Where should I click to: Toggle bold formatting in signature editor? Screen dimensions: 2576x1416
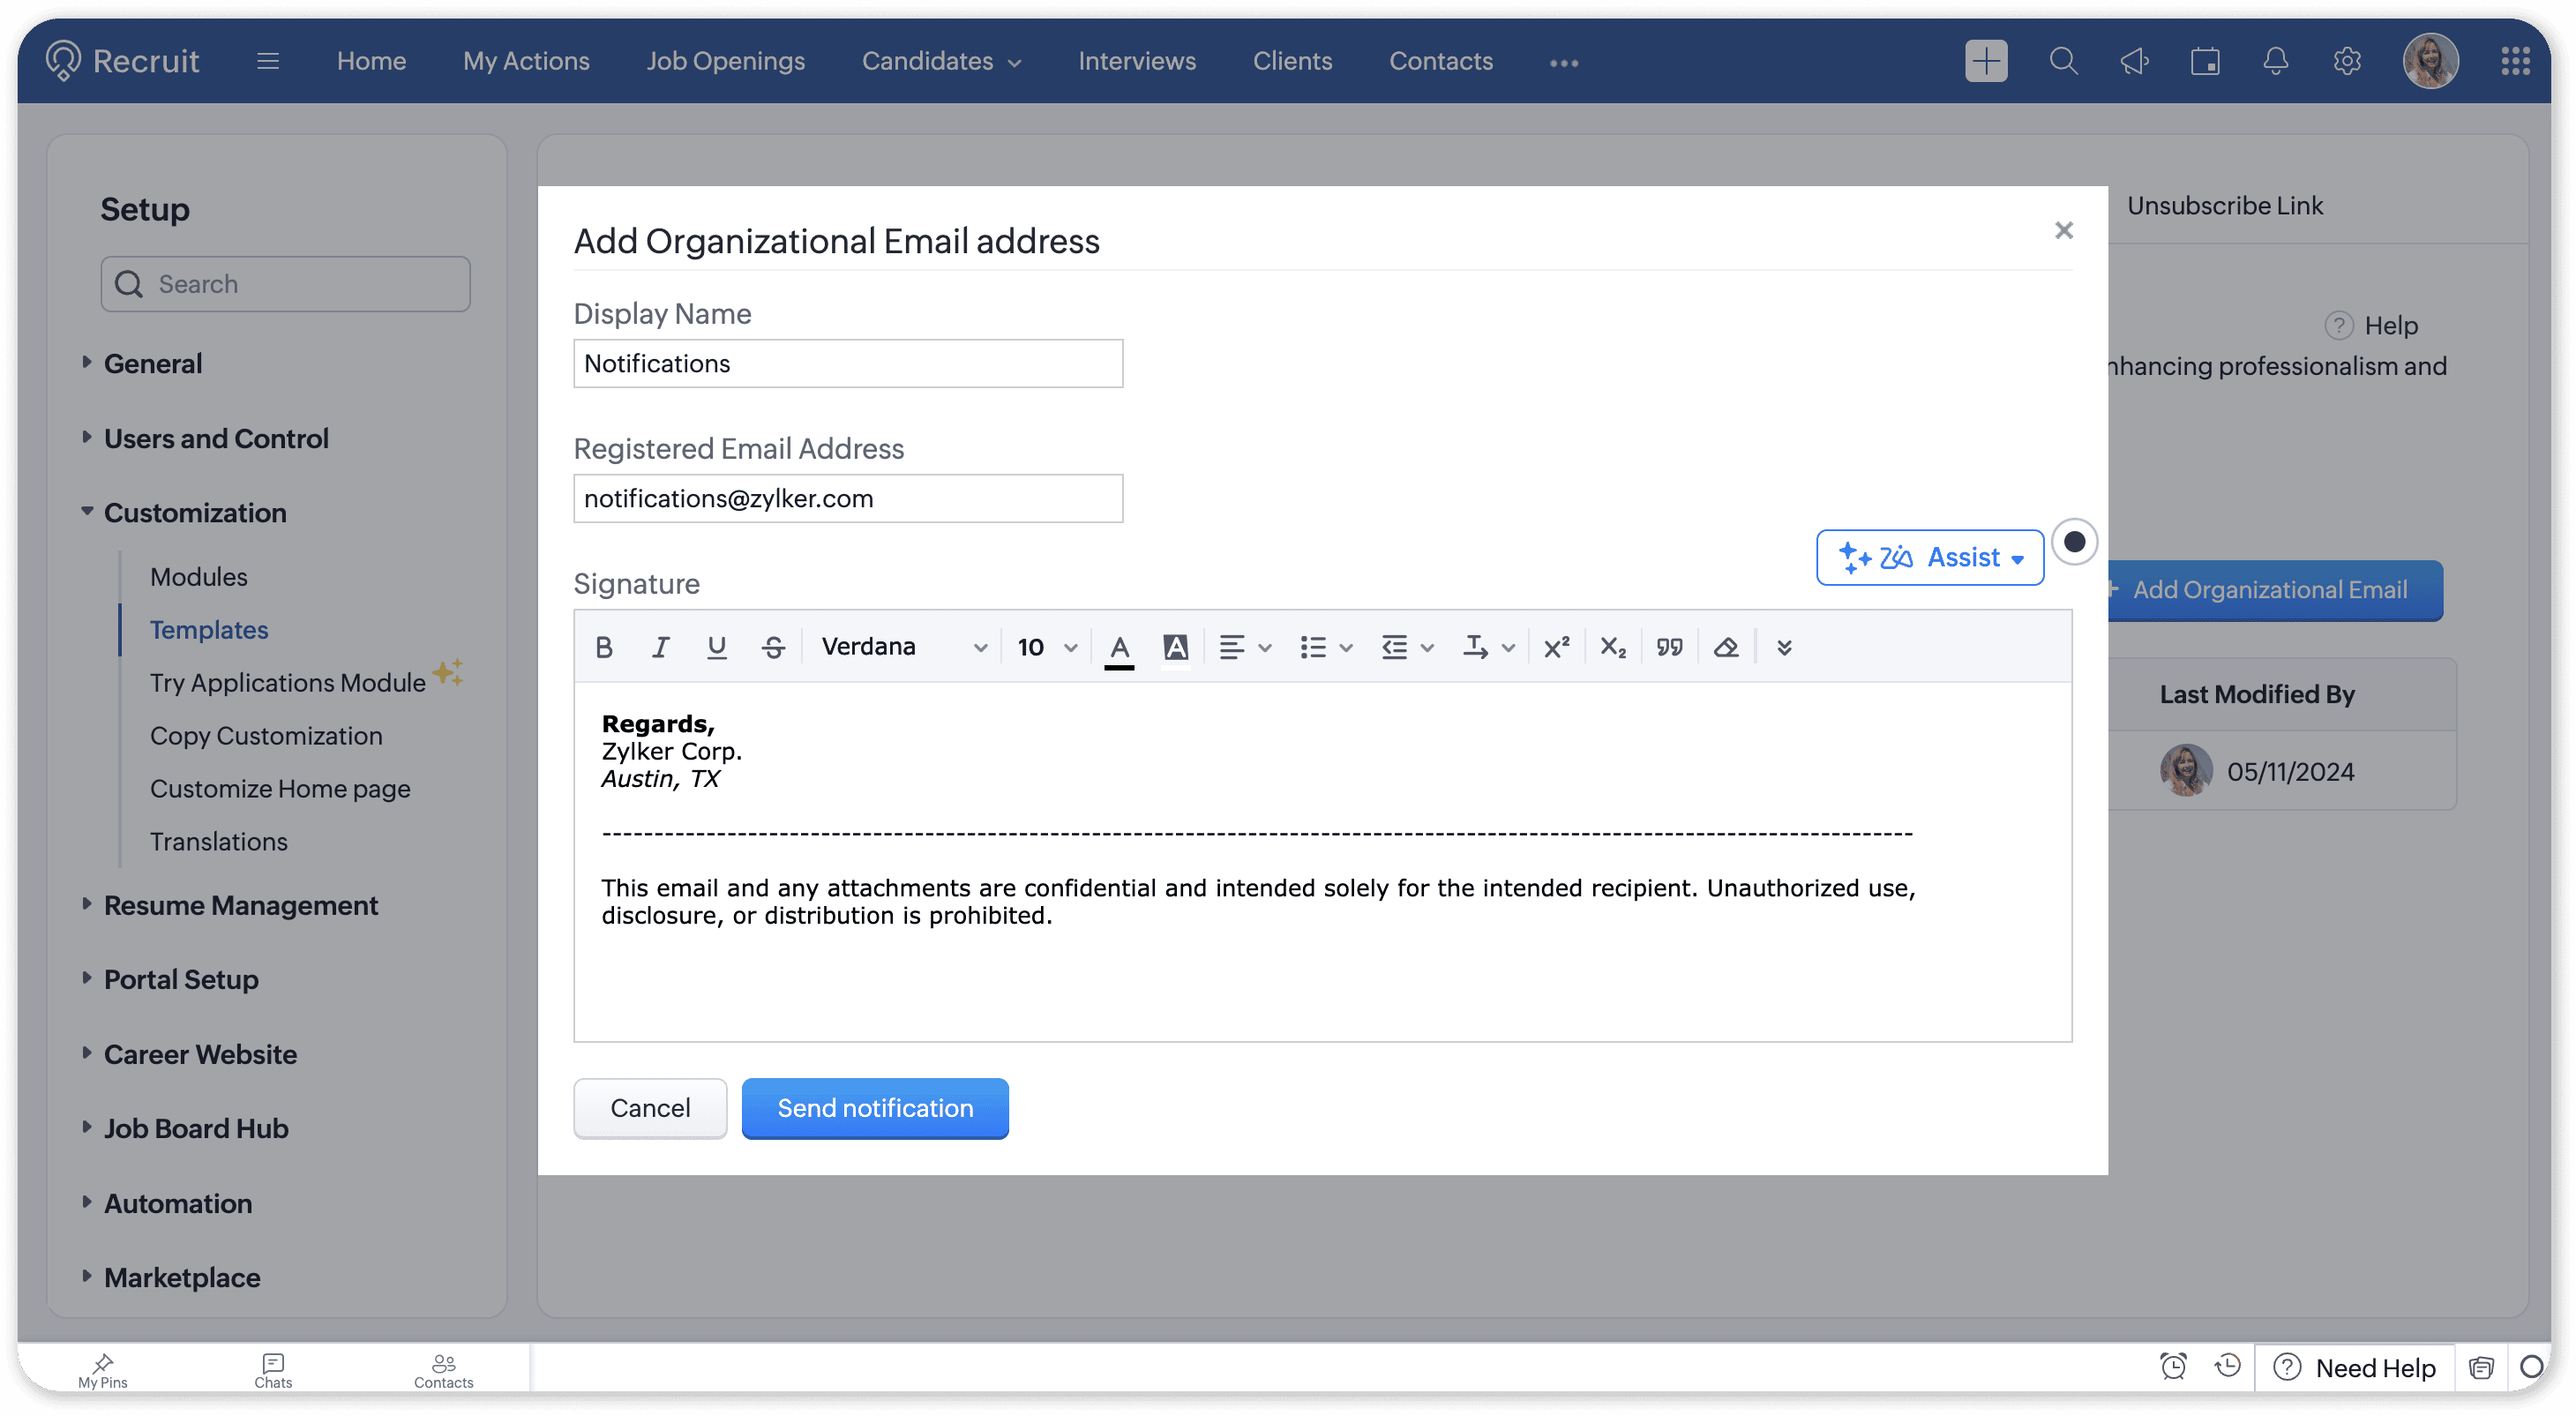[603, 647]
